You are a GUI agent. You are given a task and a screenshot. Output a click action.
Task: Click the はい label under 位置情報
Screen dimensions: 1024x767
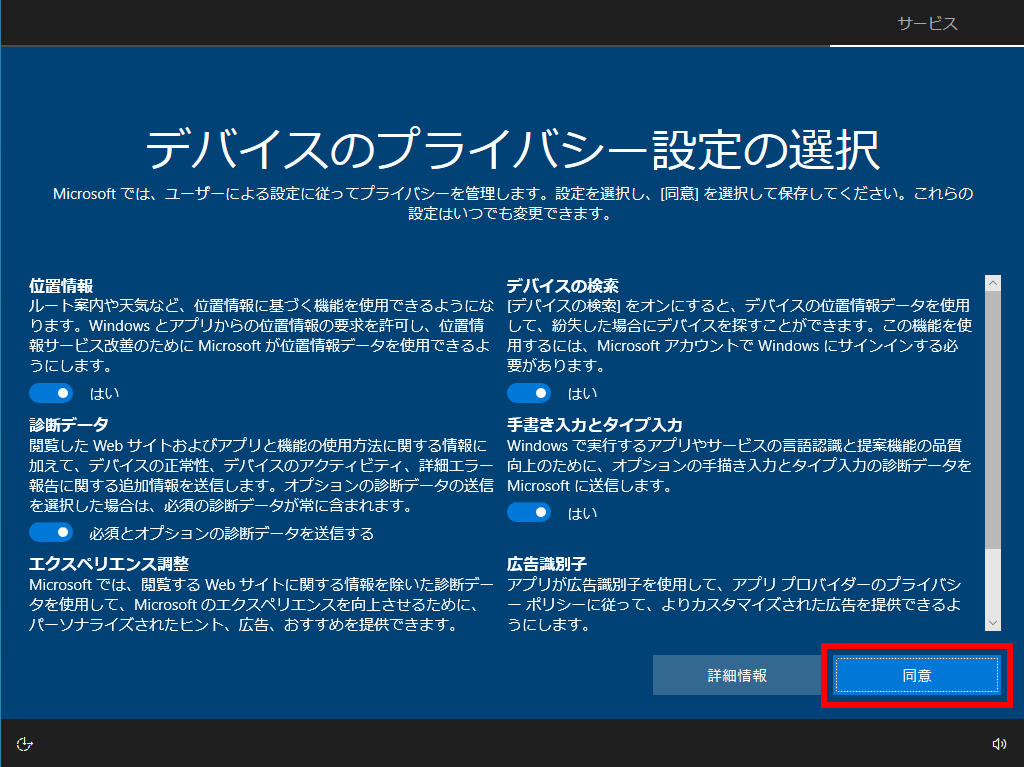104,394
